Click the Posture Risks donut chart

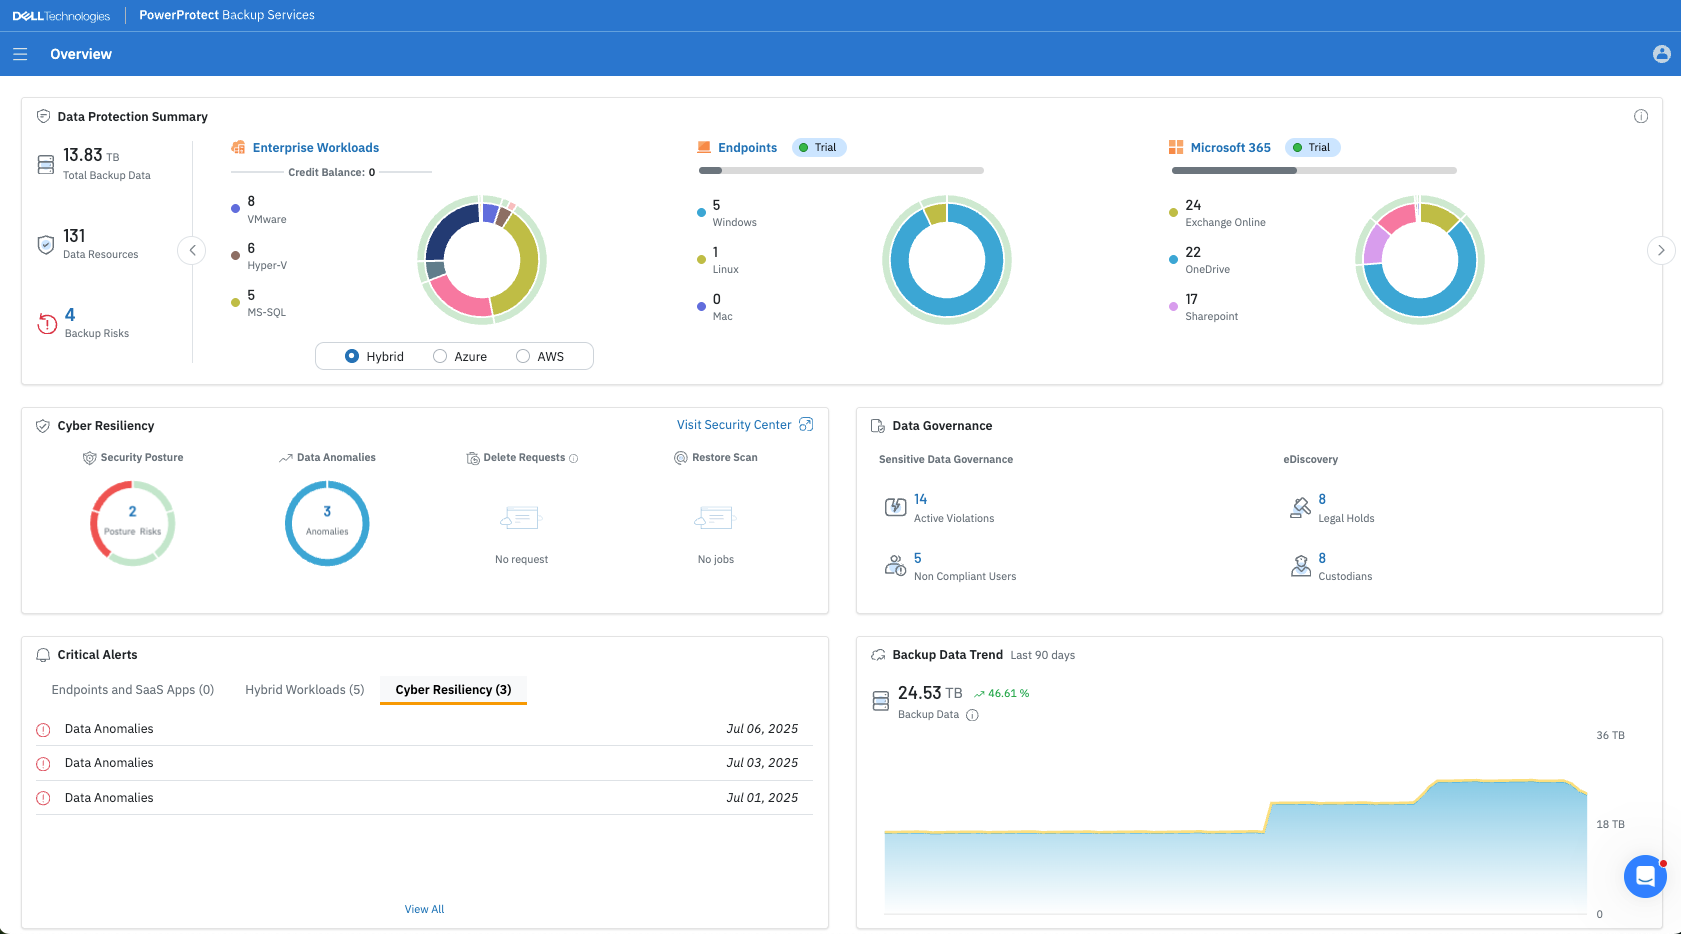[133, 523]
